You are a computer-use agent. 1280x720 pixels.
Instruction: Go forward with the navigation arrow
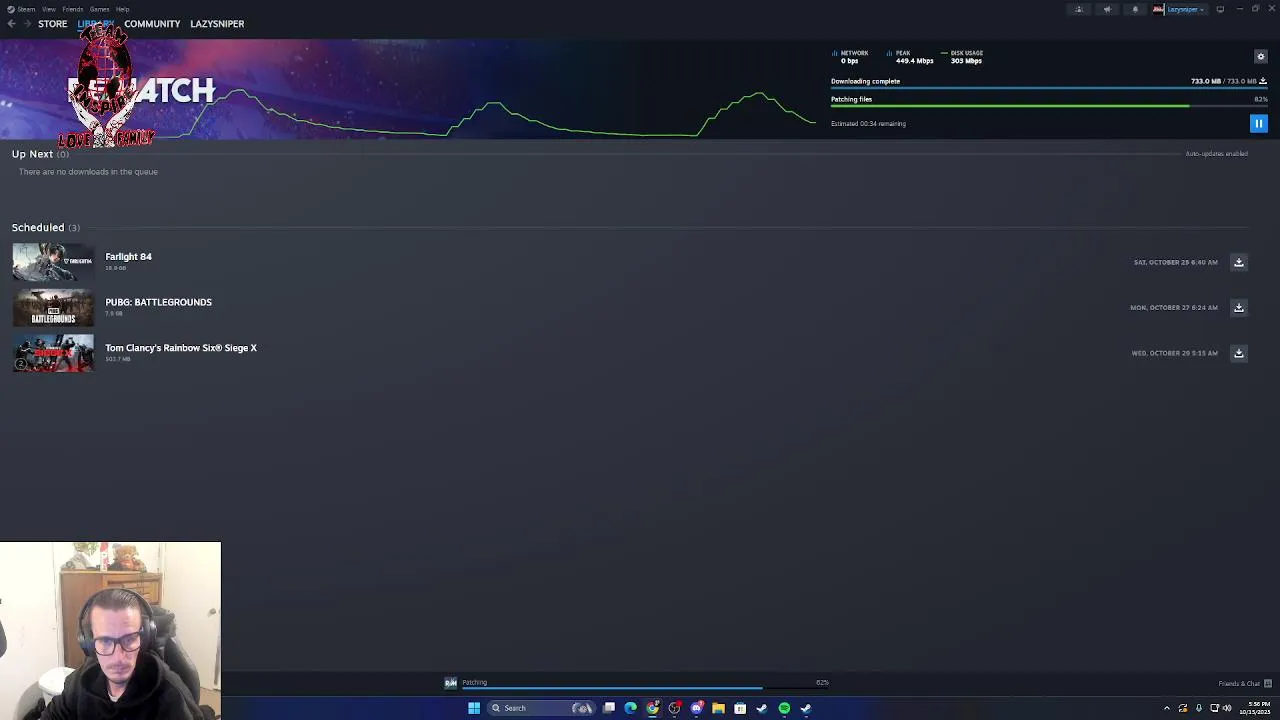pyautogui.click(x=27, y=23)
